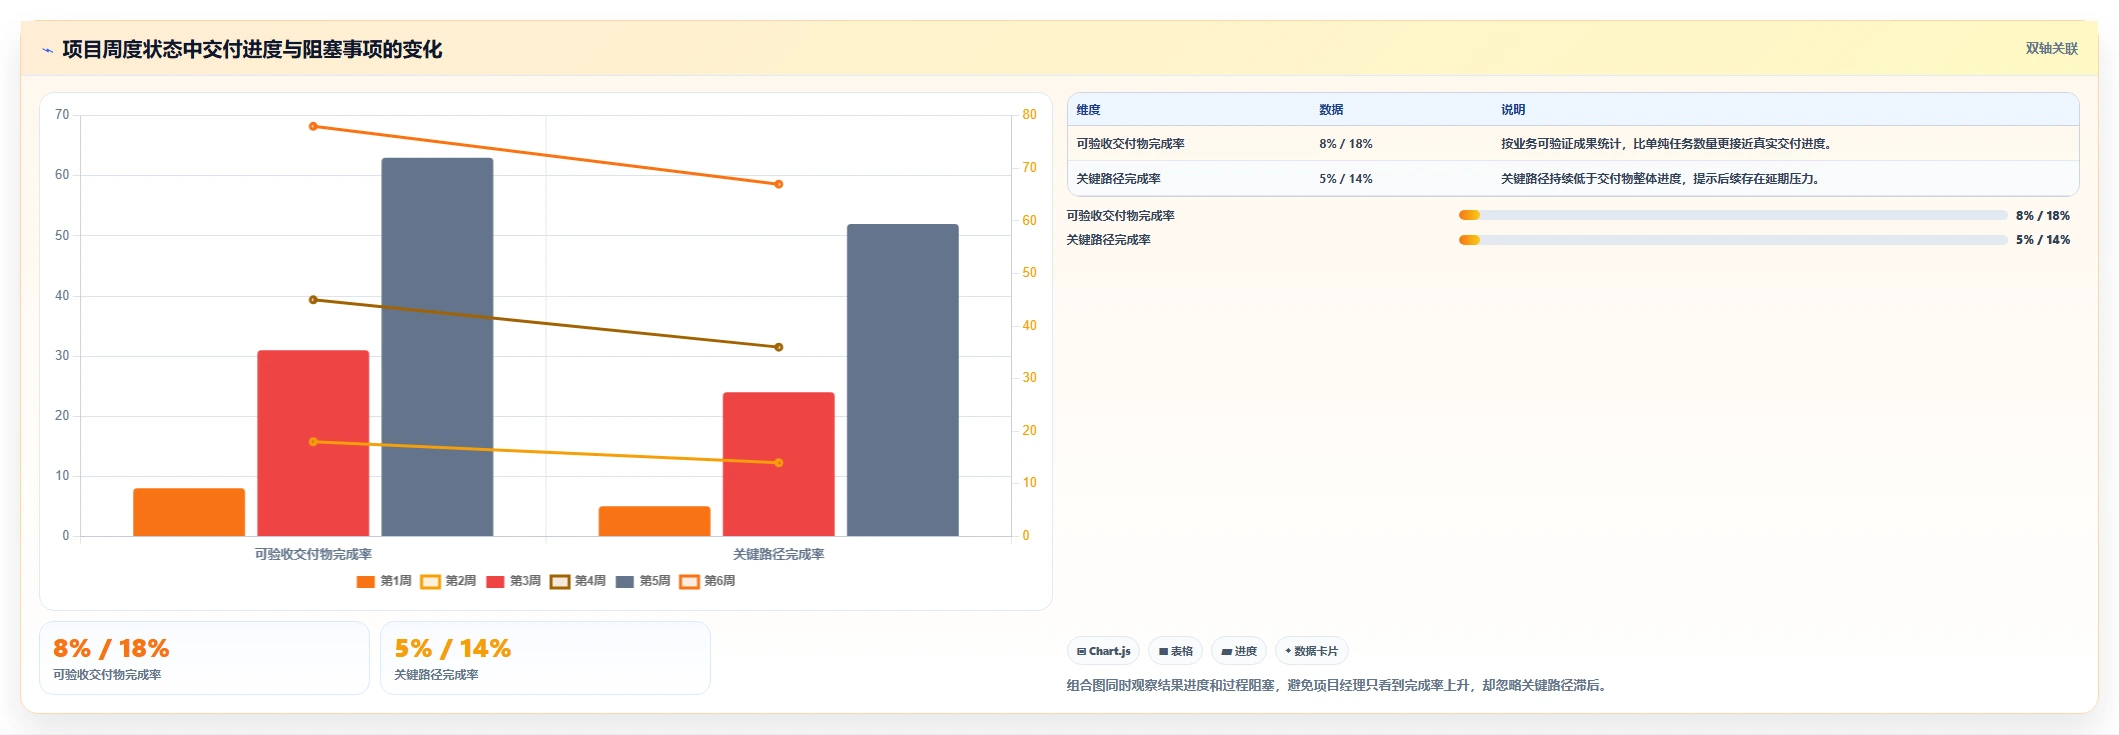Click the 关键路径完成率 progress bar
Viewport: 2119px width, 735px height.
1733,240
